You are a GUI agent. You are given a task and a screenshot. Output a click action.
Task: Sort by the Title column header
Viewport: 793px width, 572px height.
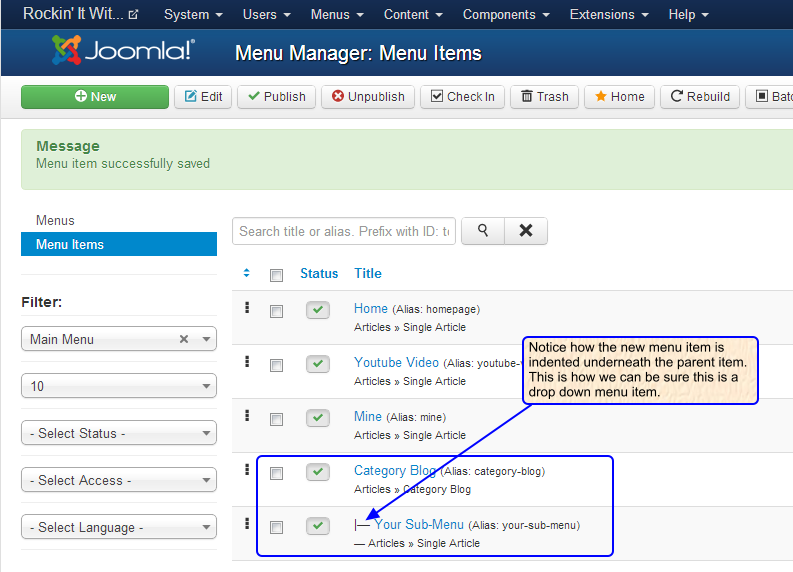[x=368, y=273]
